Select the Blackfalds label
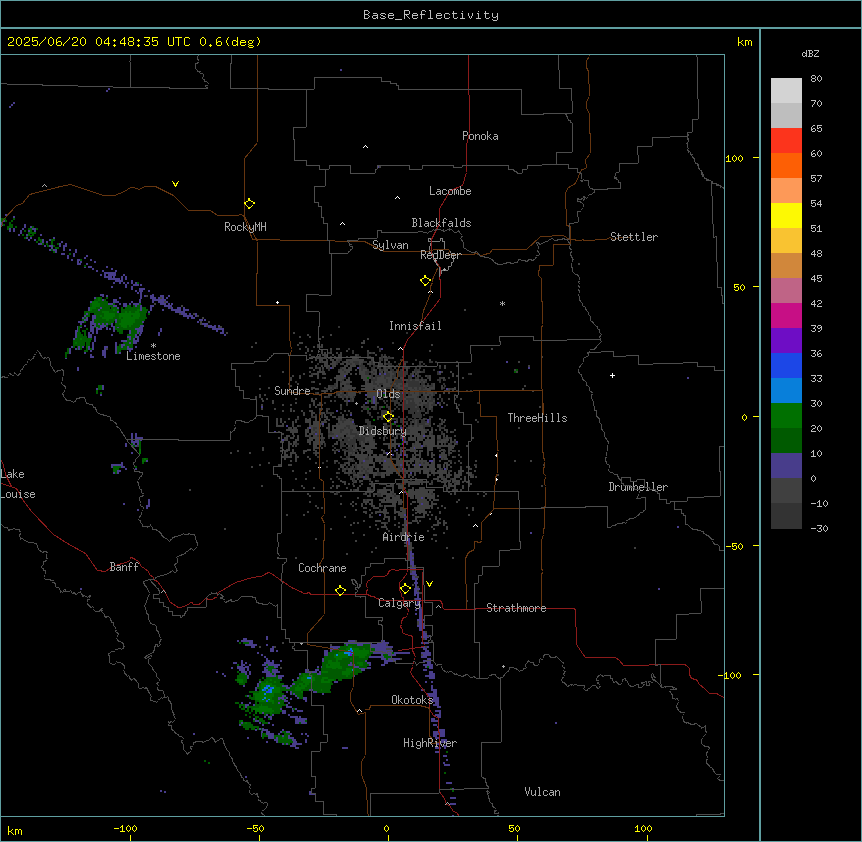Image resolution: width=862 pixels, height=842 pixels. coord(441,223)
